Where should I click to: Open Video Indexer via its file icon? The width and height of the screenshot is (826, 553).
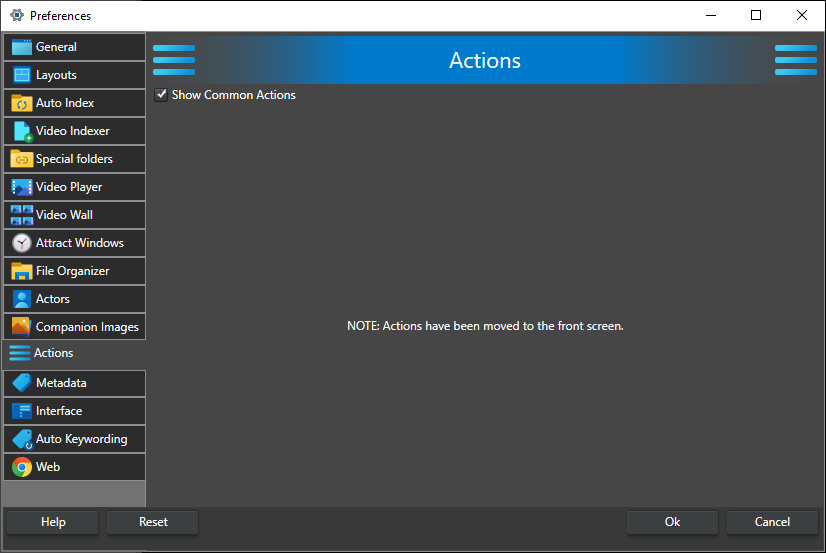tap(21, 131)
